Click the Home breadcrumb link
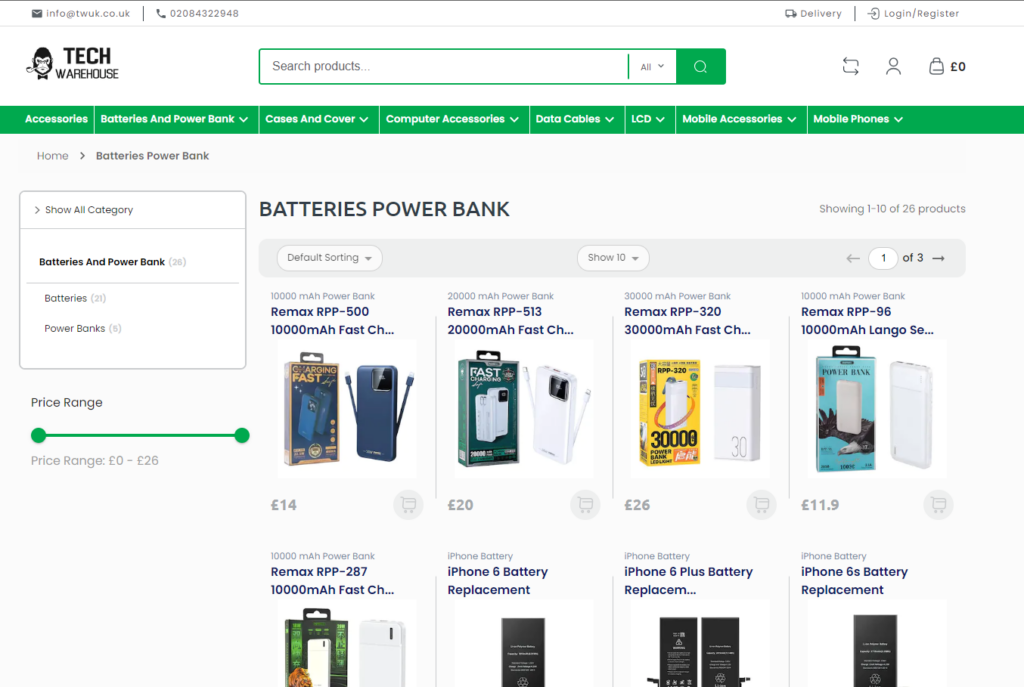The width and height of the screenshot is (1024, 687). click(x=52, y=156)
